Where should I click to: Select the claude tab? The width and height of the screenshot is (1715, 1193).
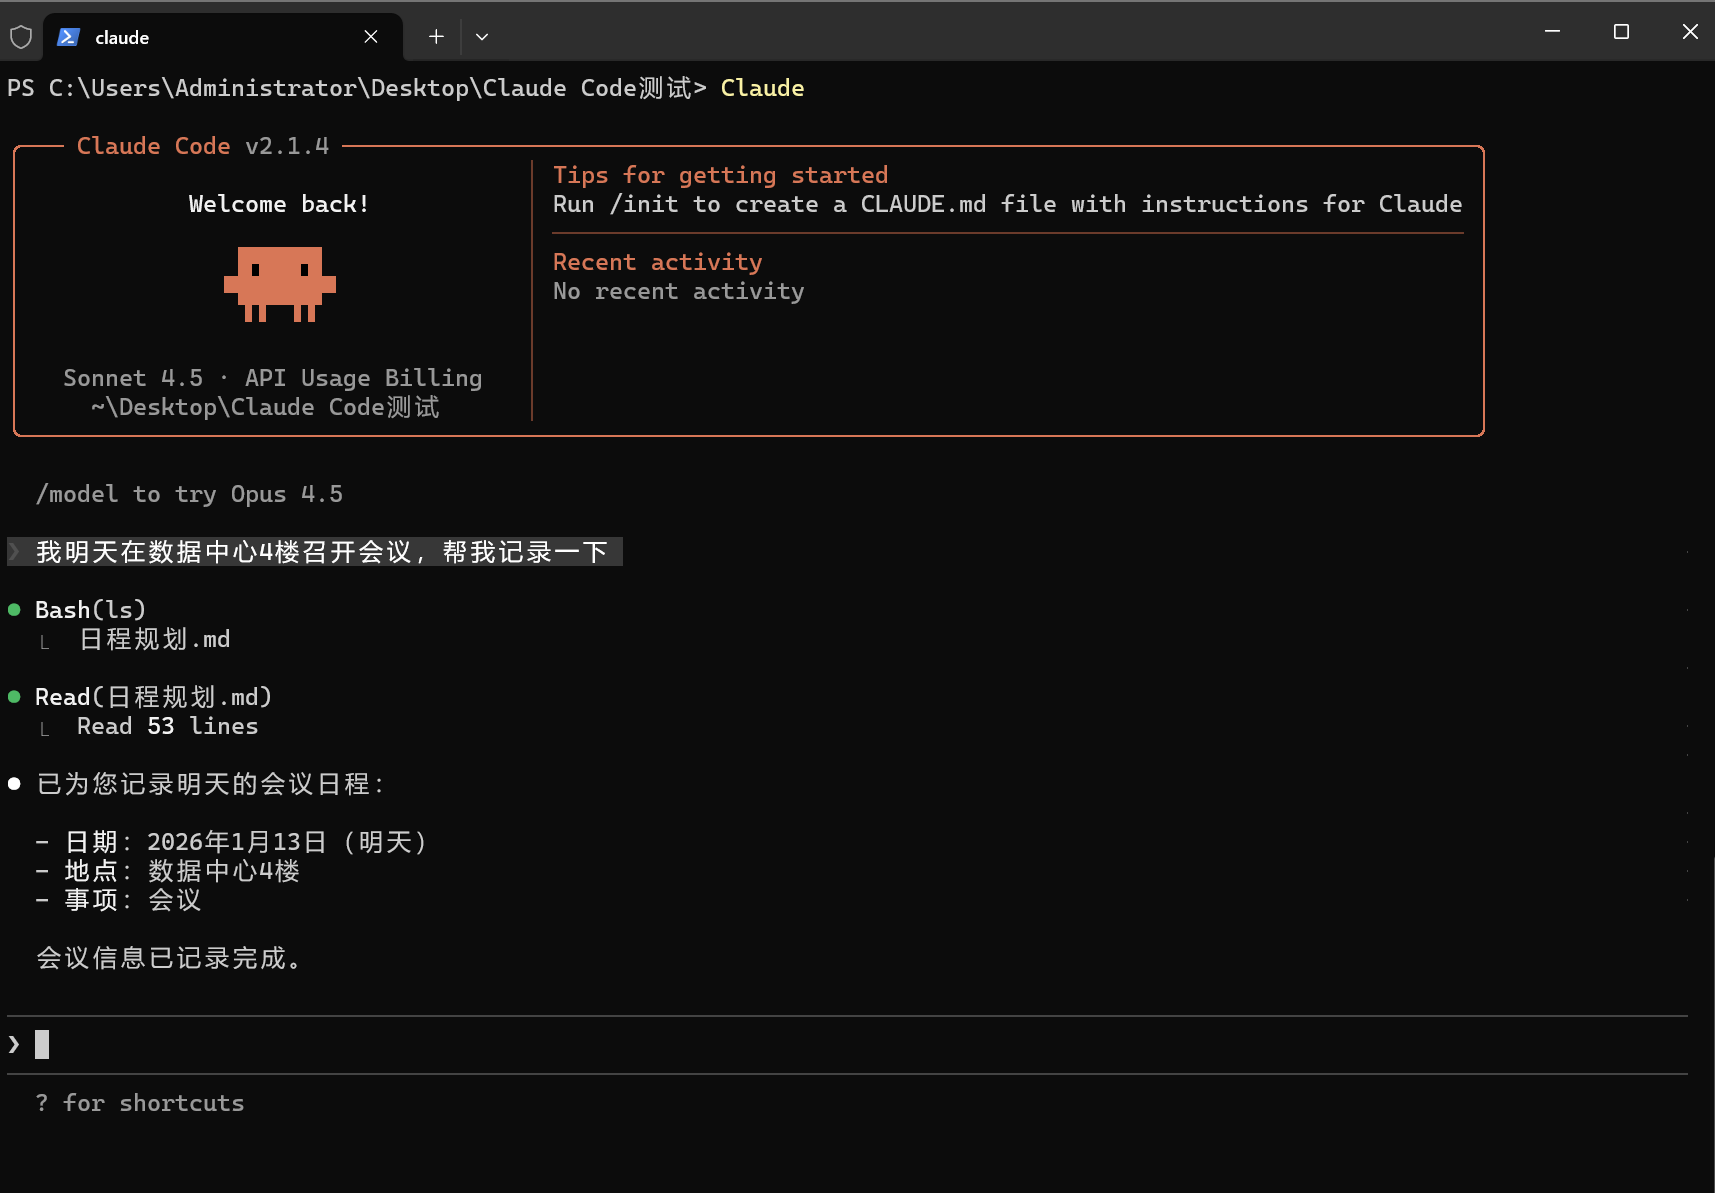pyautogui.click(x=200, y=37)
